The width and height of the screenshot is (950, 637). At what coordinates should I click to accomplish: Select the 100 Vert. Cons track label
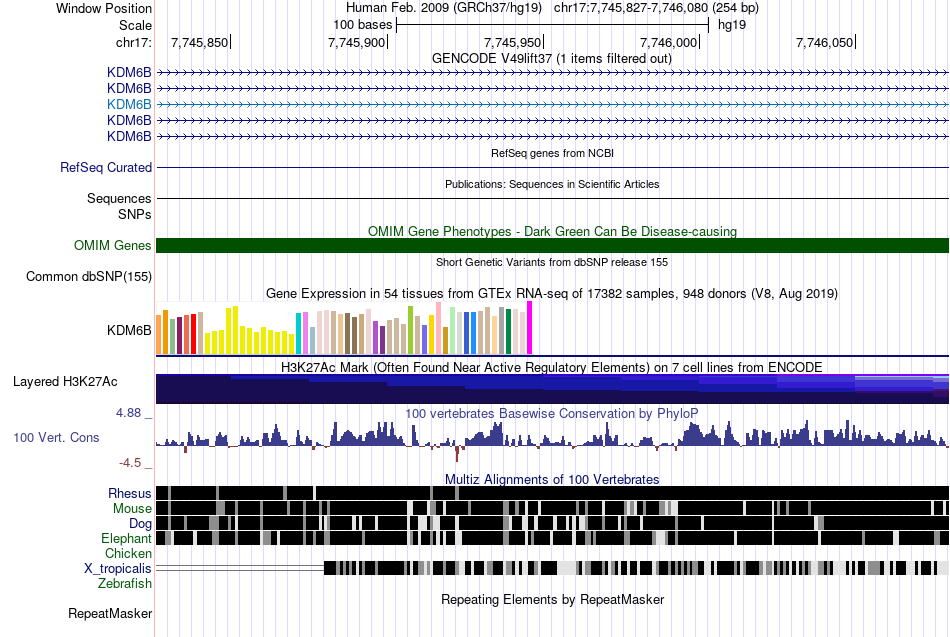pos(56,438)
